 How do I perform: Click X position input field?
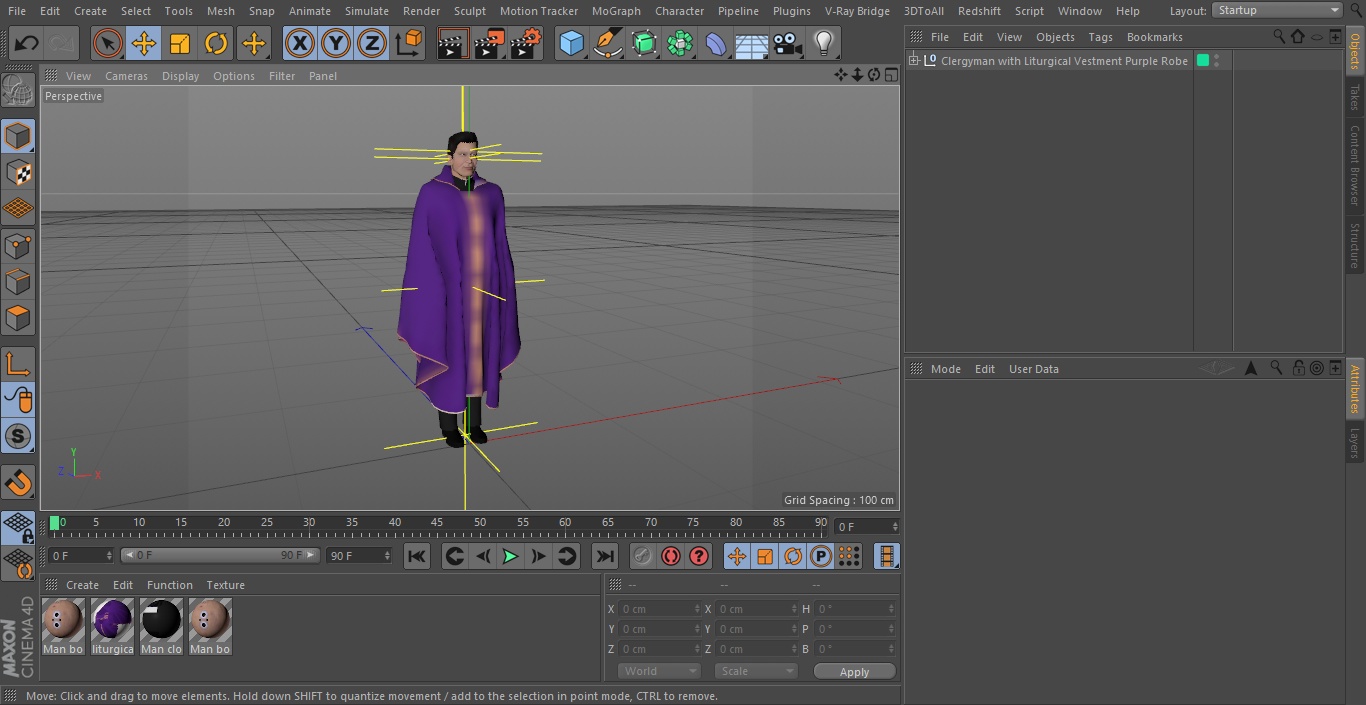[659, 609]
